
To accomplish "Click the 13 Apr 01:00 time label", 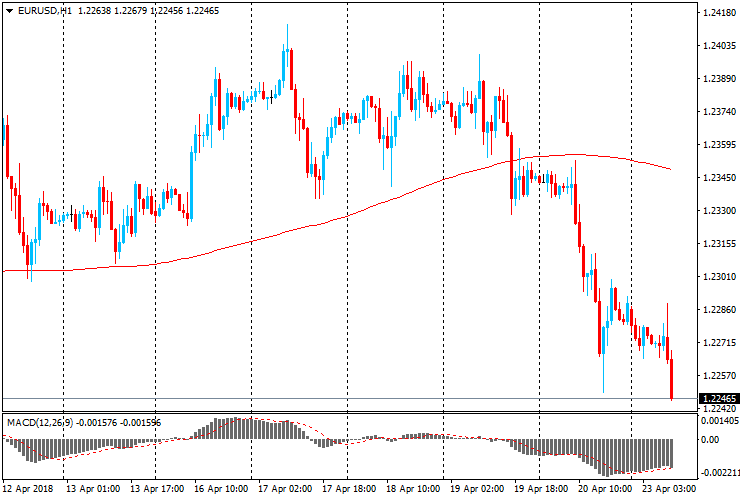I will (x=93, y=489).
